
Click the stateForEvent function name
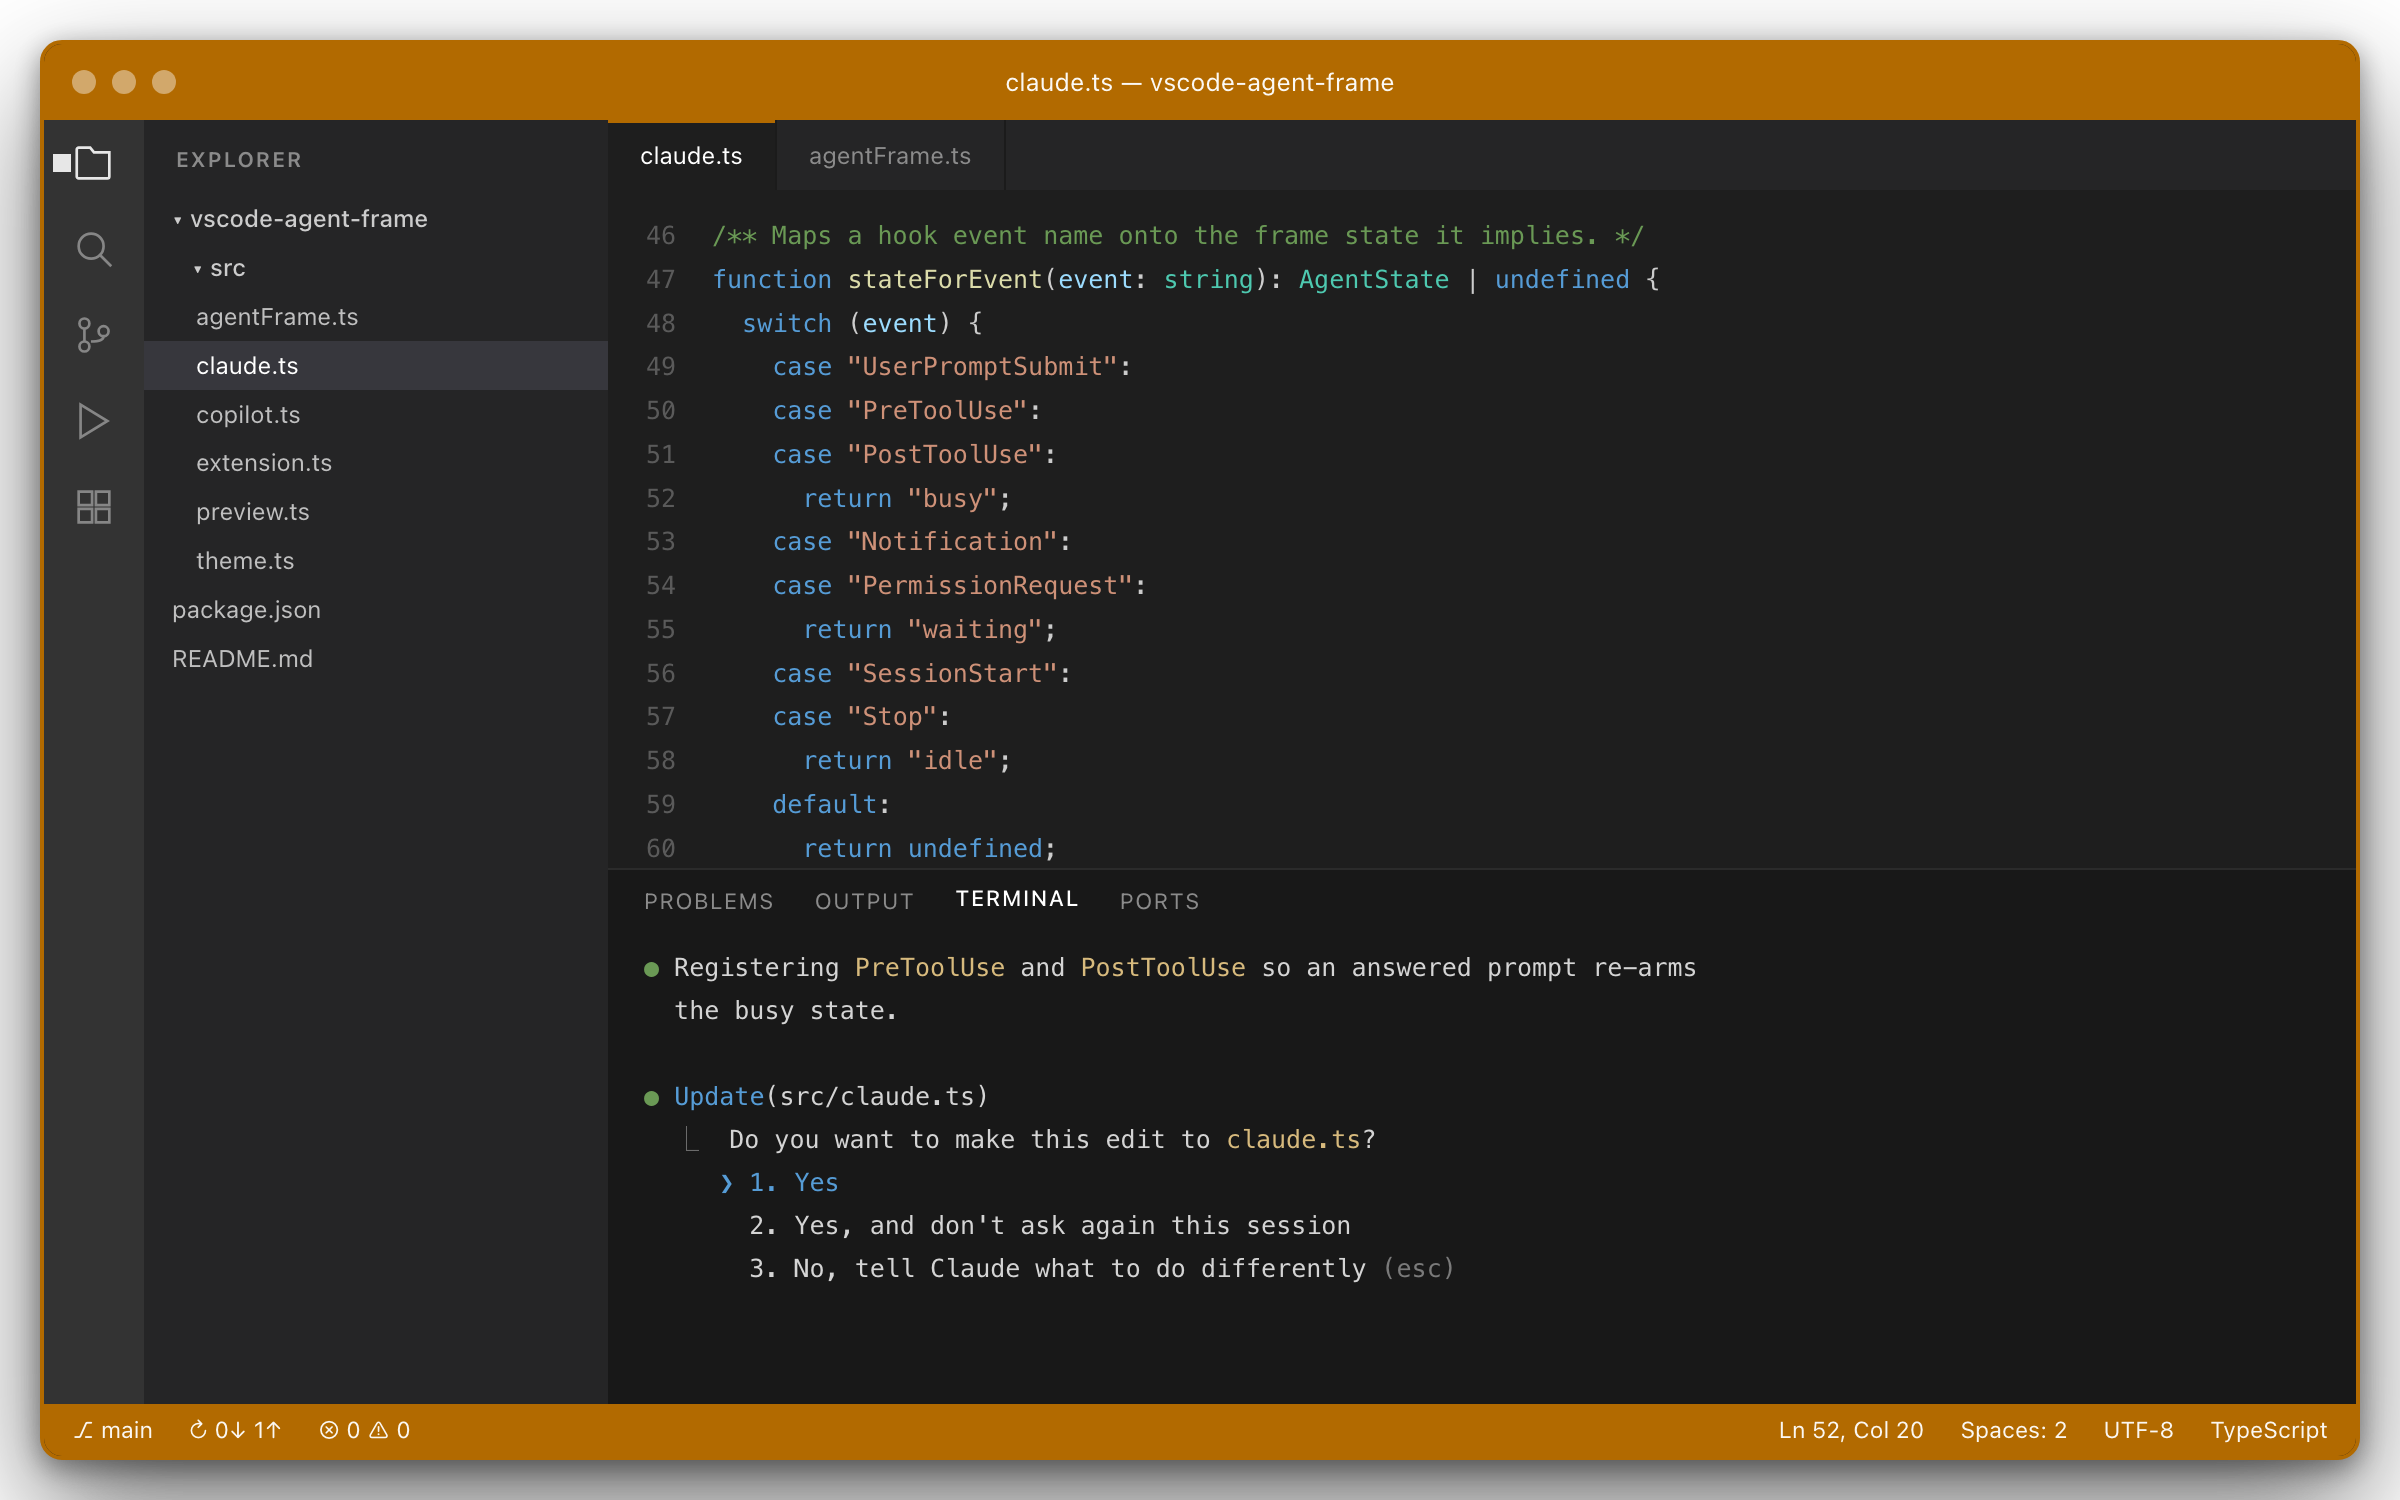point(945,280)
